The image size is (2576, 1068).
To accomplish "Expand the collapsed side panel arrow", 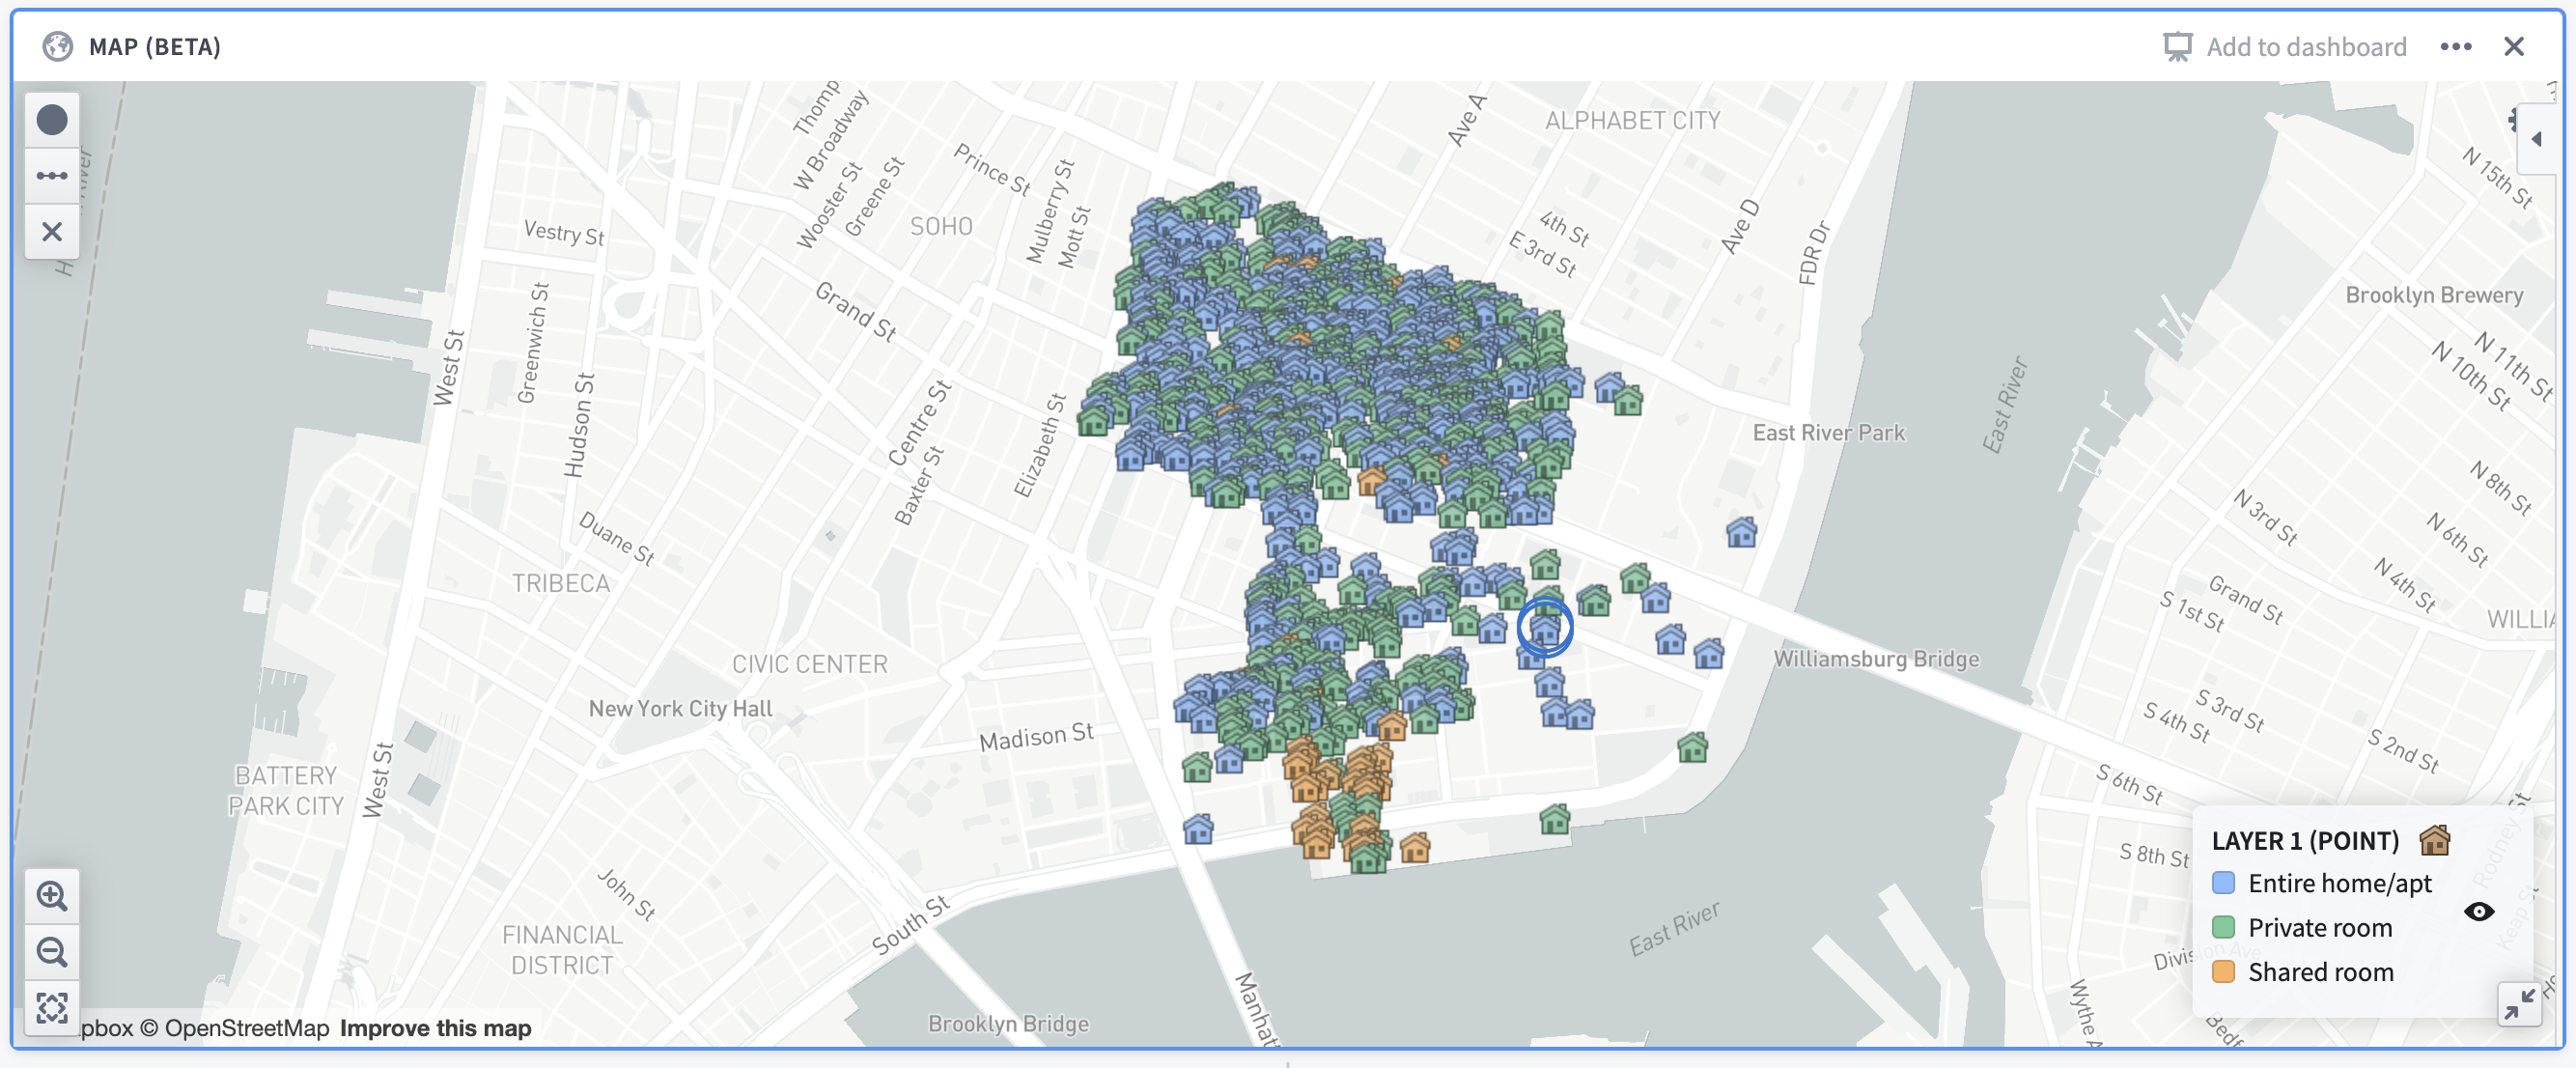I will [x=2536, y=139].
